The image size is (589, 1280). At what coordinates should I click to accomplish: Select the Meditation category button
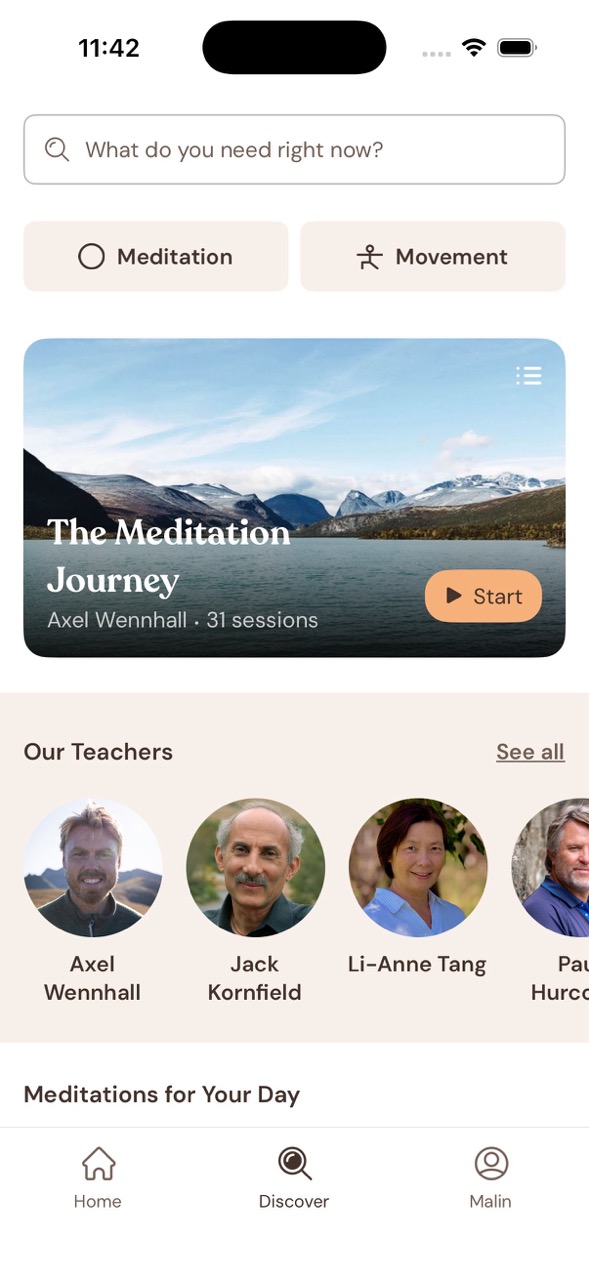pyautogui.click(x=156, y=257)
